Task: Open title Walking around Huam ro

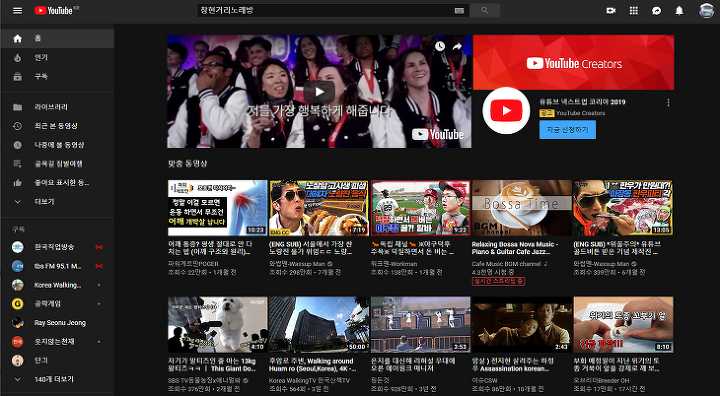Action: [x=312, y=365]
